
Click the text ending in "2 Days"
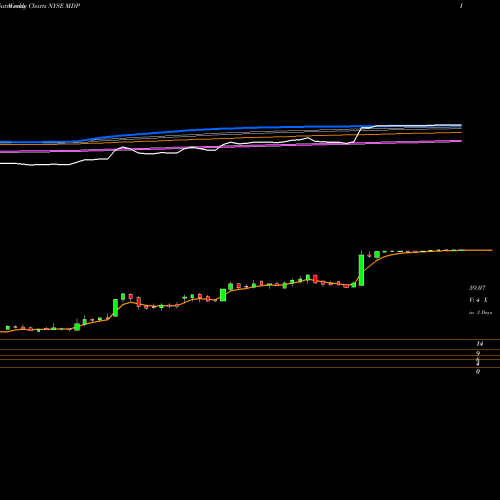pyautogui.click(x=480, y=313)
